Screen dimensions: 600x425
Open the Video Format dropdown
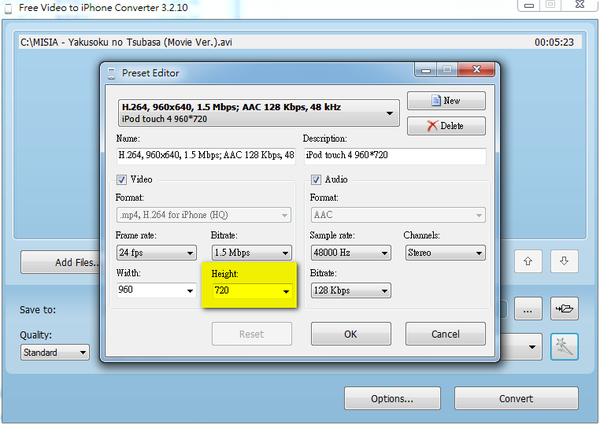point(203,215)
